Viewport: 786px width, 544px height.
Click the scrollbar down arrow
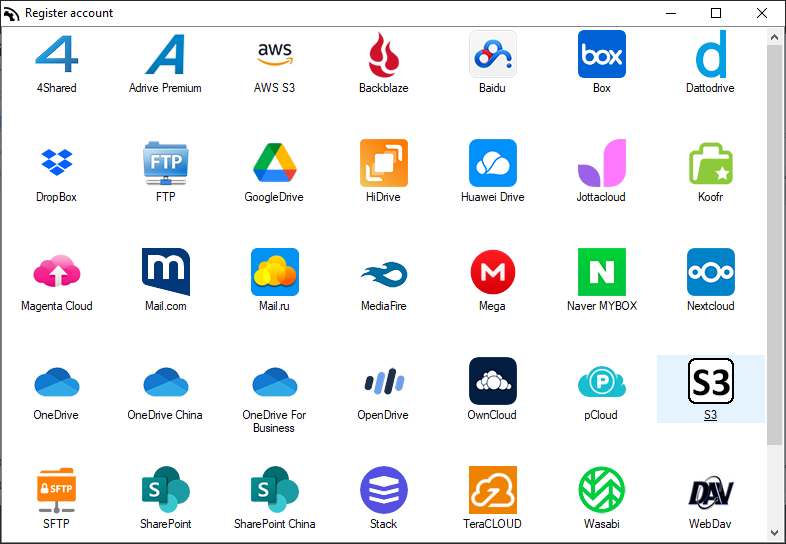pos(774,533)
